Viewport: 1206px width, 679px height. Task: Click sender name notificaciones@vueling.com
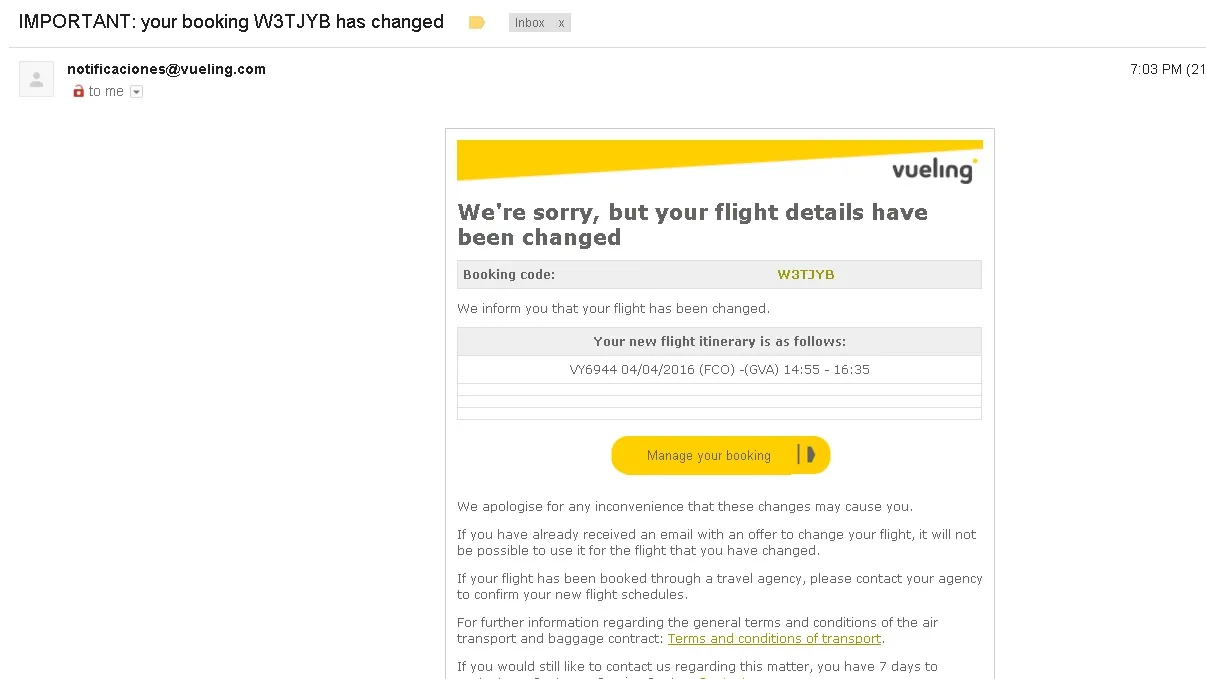(166, 69)
